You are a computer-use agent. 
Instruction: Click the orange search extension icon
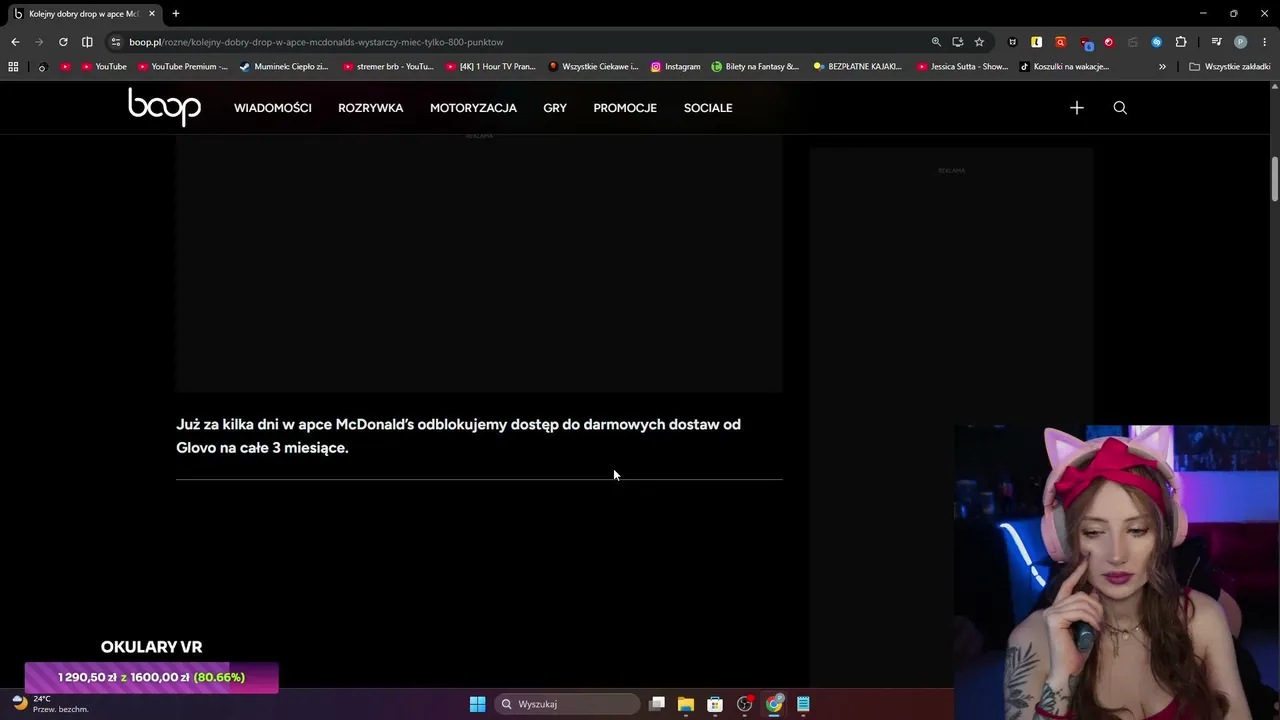[x=1060, y=42]
